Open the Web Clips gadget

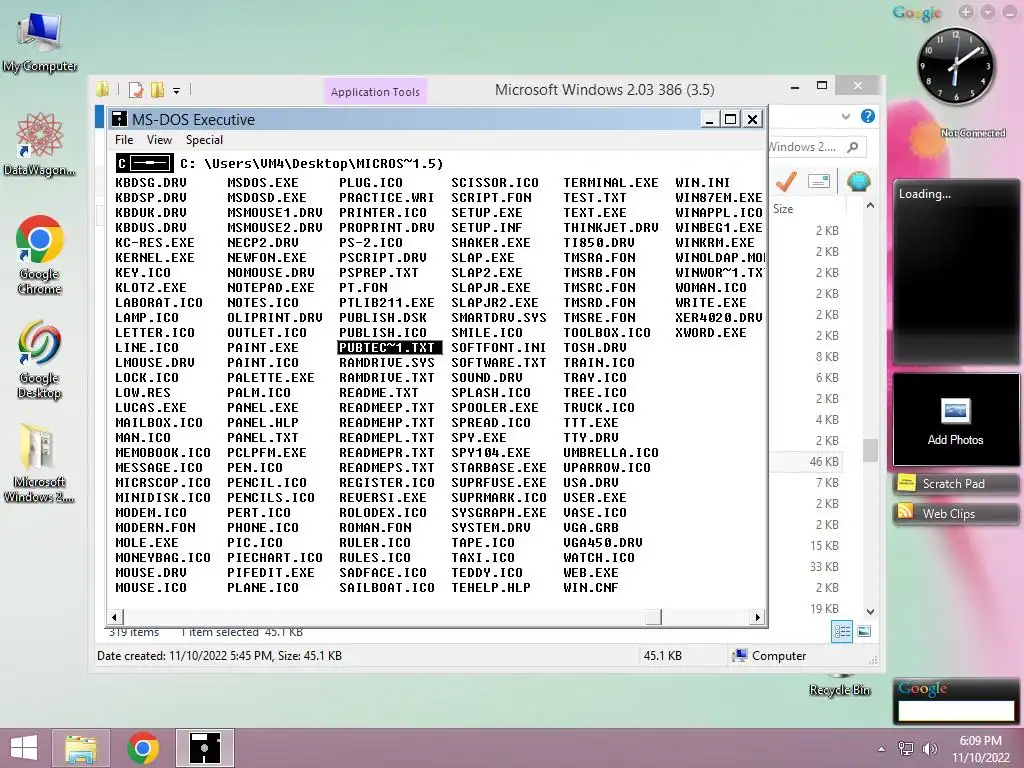[x=955, y=513]
